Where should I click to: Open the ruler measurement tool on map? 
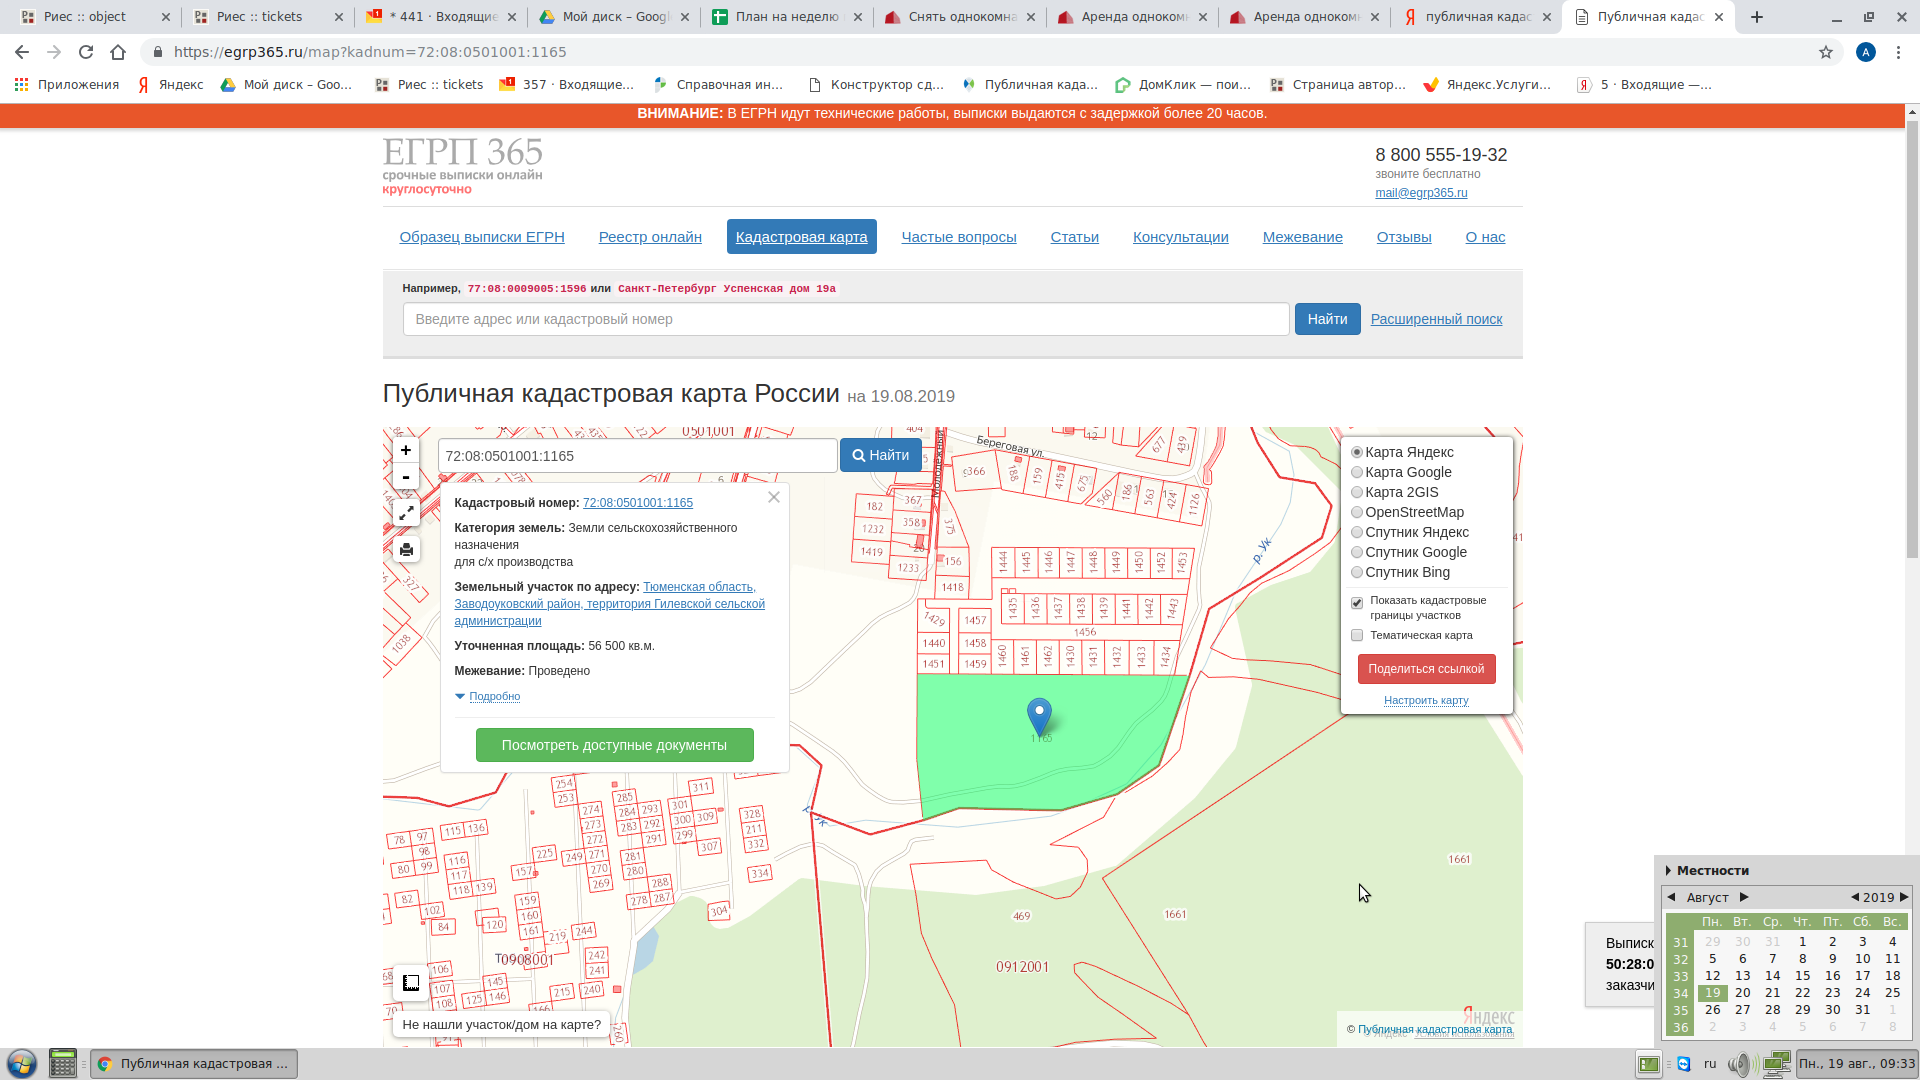coord(411,983)
